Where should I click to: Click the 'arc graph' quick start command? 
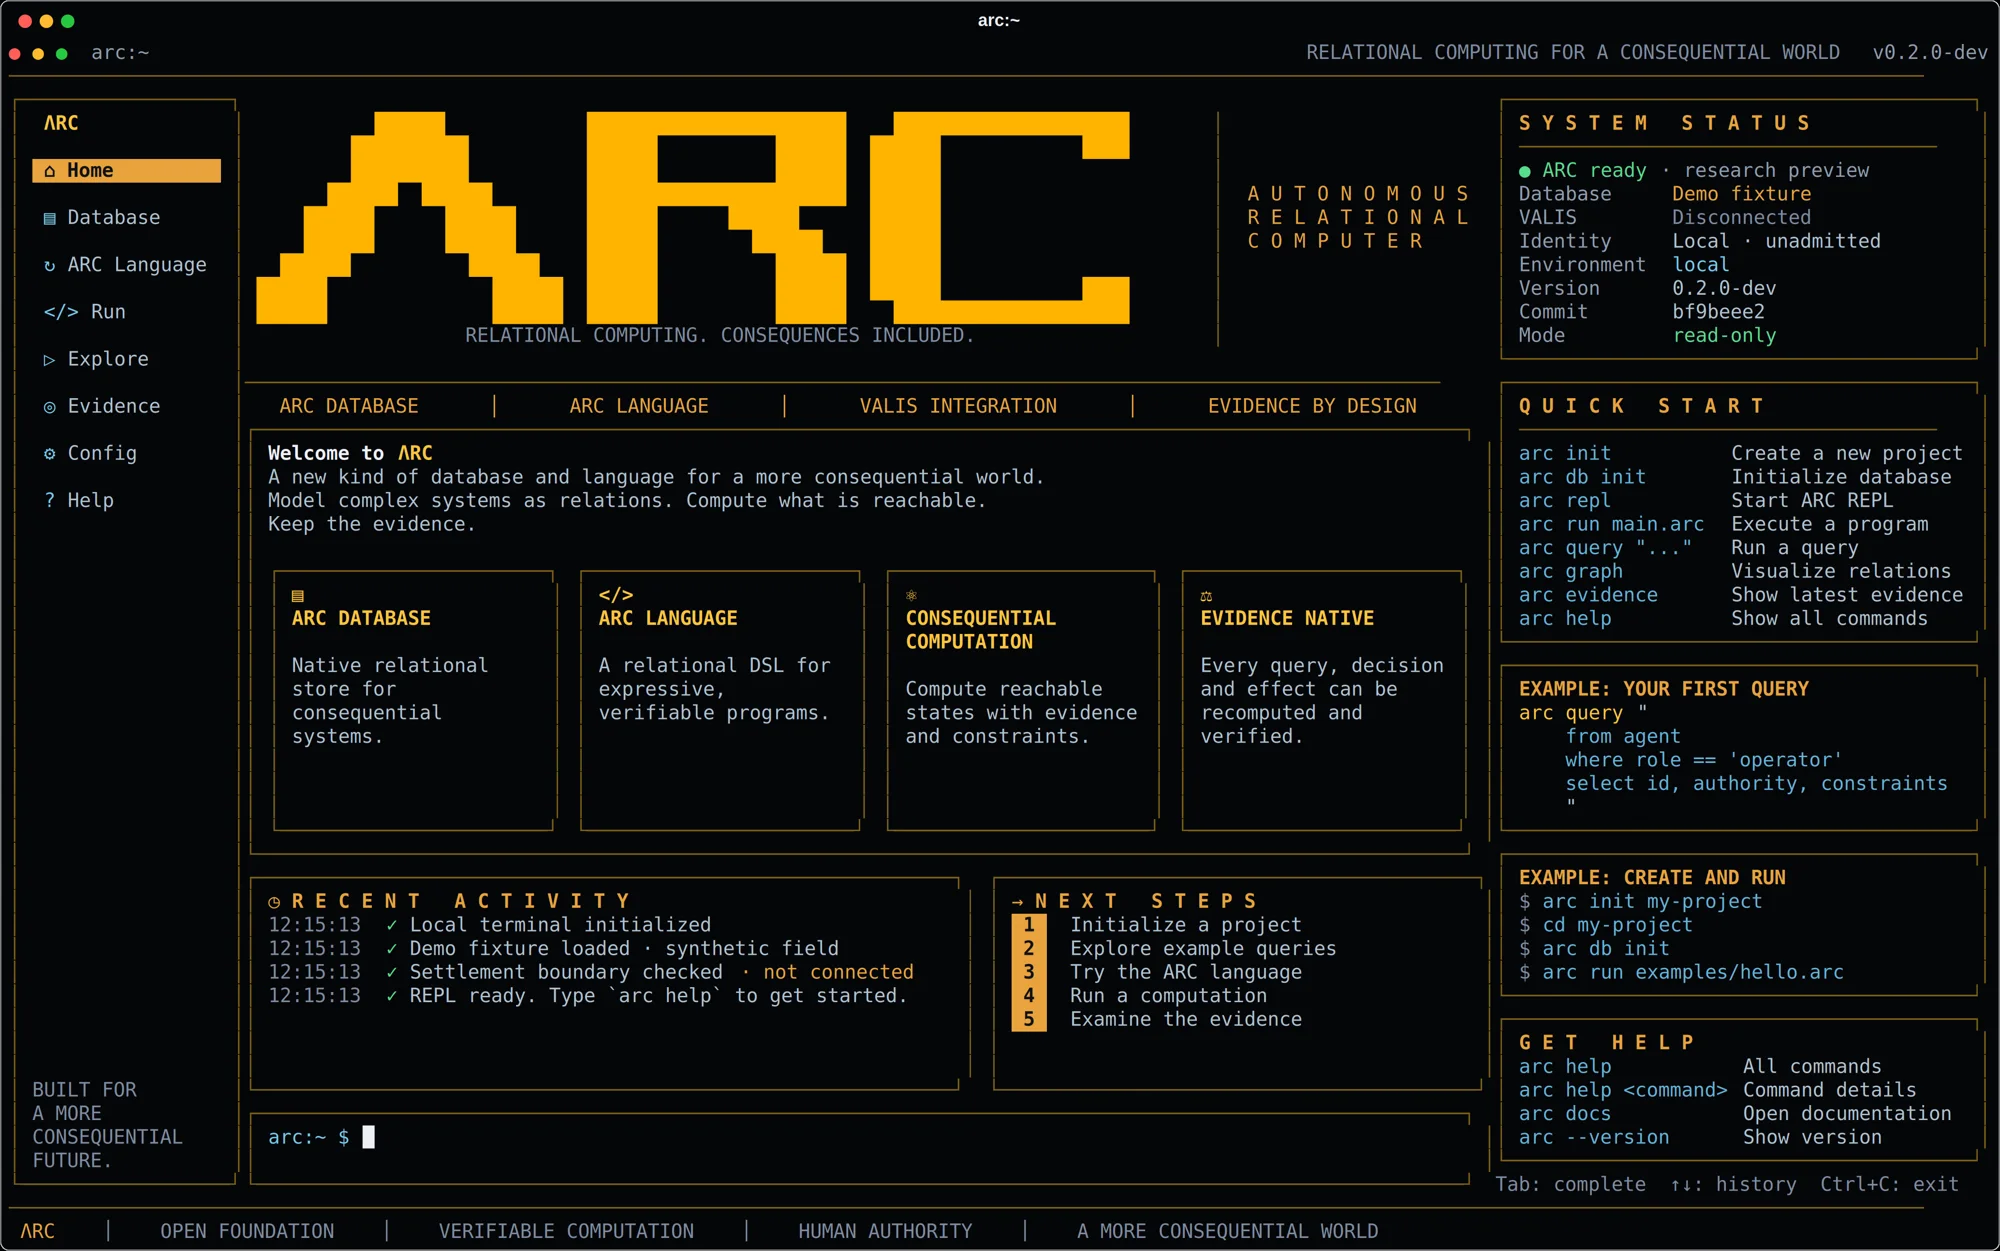pos(1571,571)
